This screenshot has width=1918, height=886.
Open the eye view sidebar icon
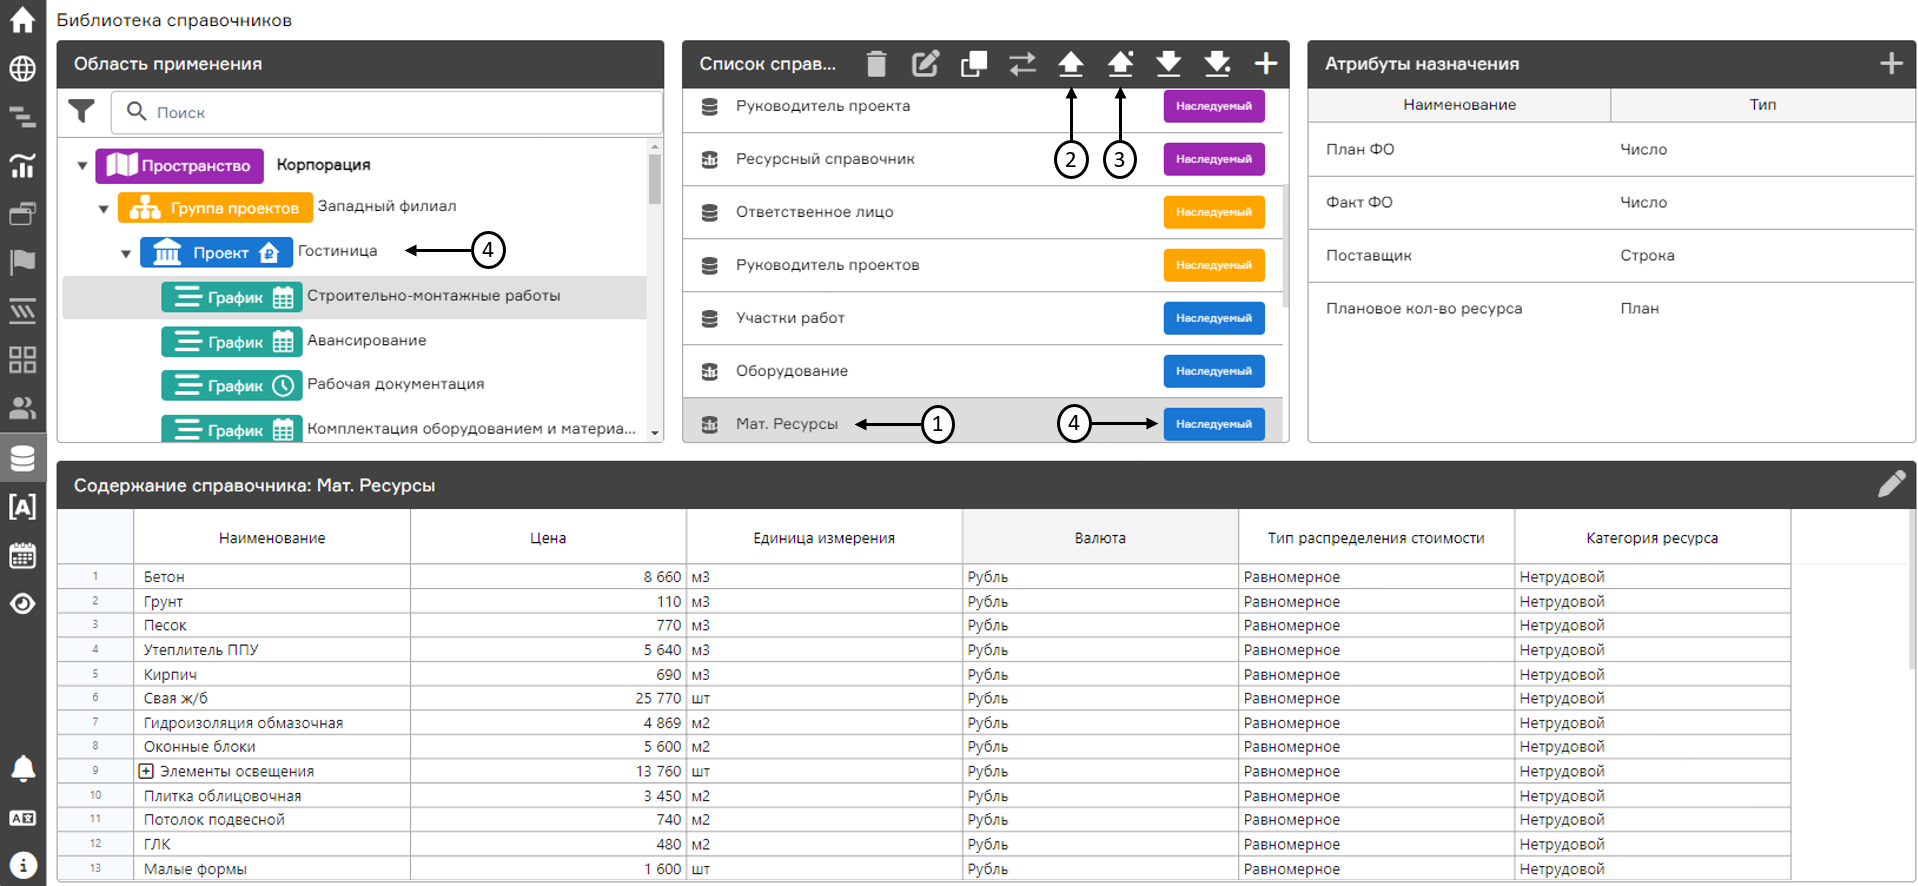[x=22, y=603]
